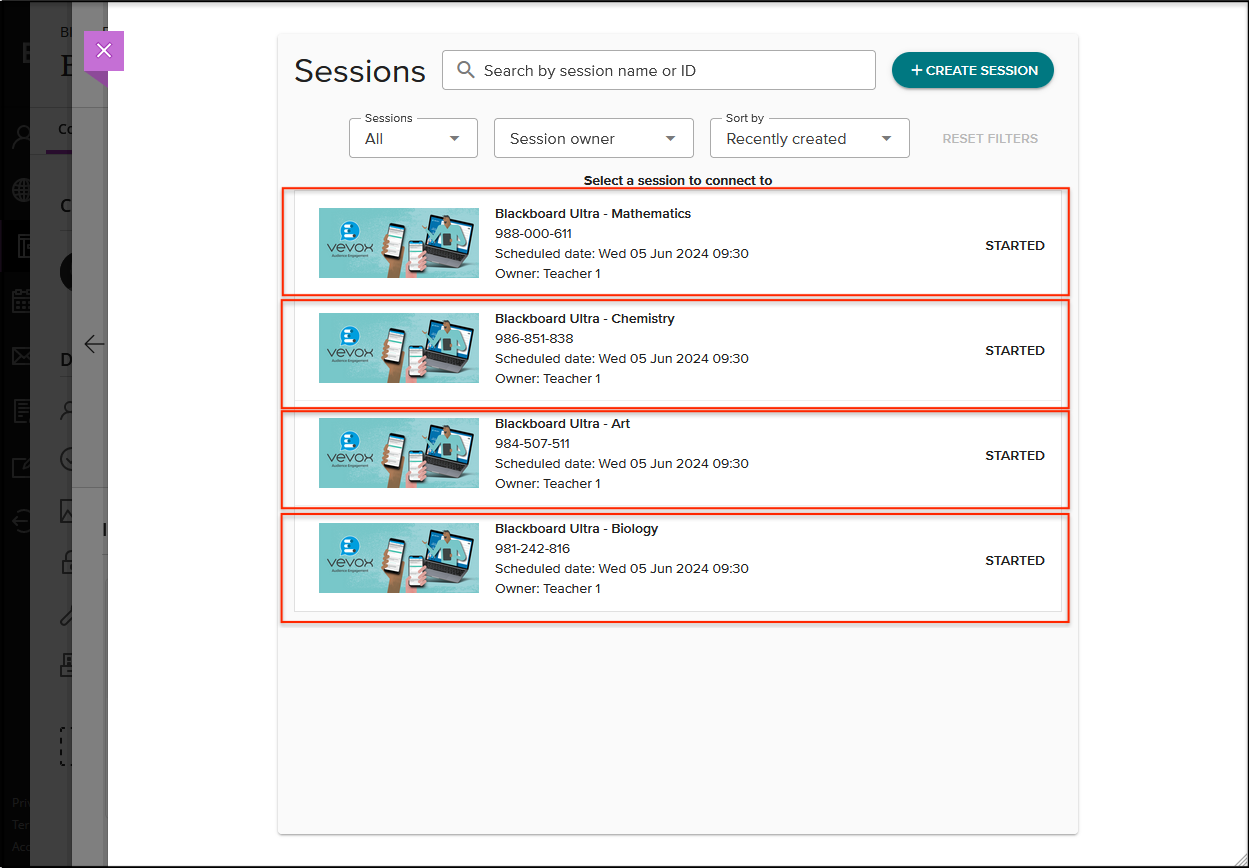Image resolution: width=1249 pixels, height=868 pixels.
Task: Select the Blackboard Ultra - Chemistry session
Action: click(675, 348)
